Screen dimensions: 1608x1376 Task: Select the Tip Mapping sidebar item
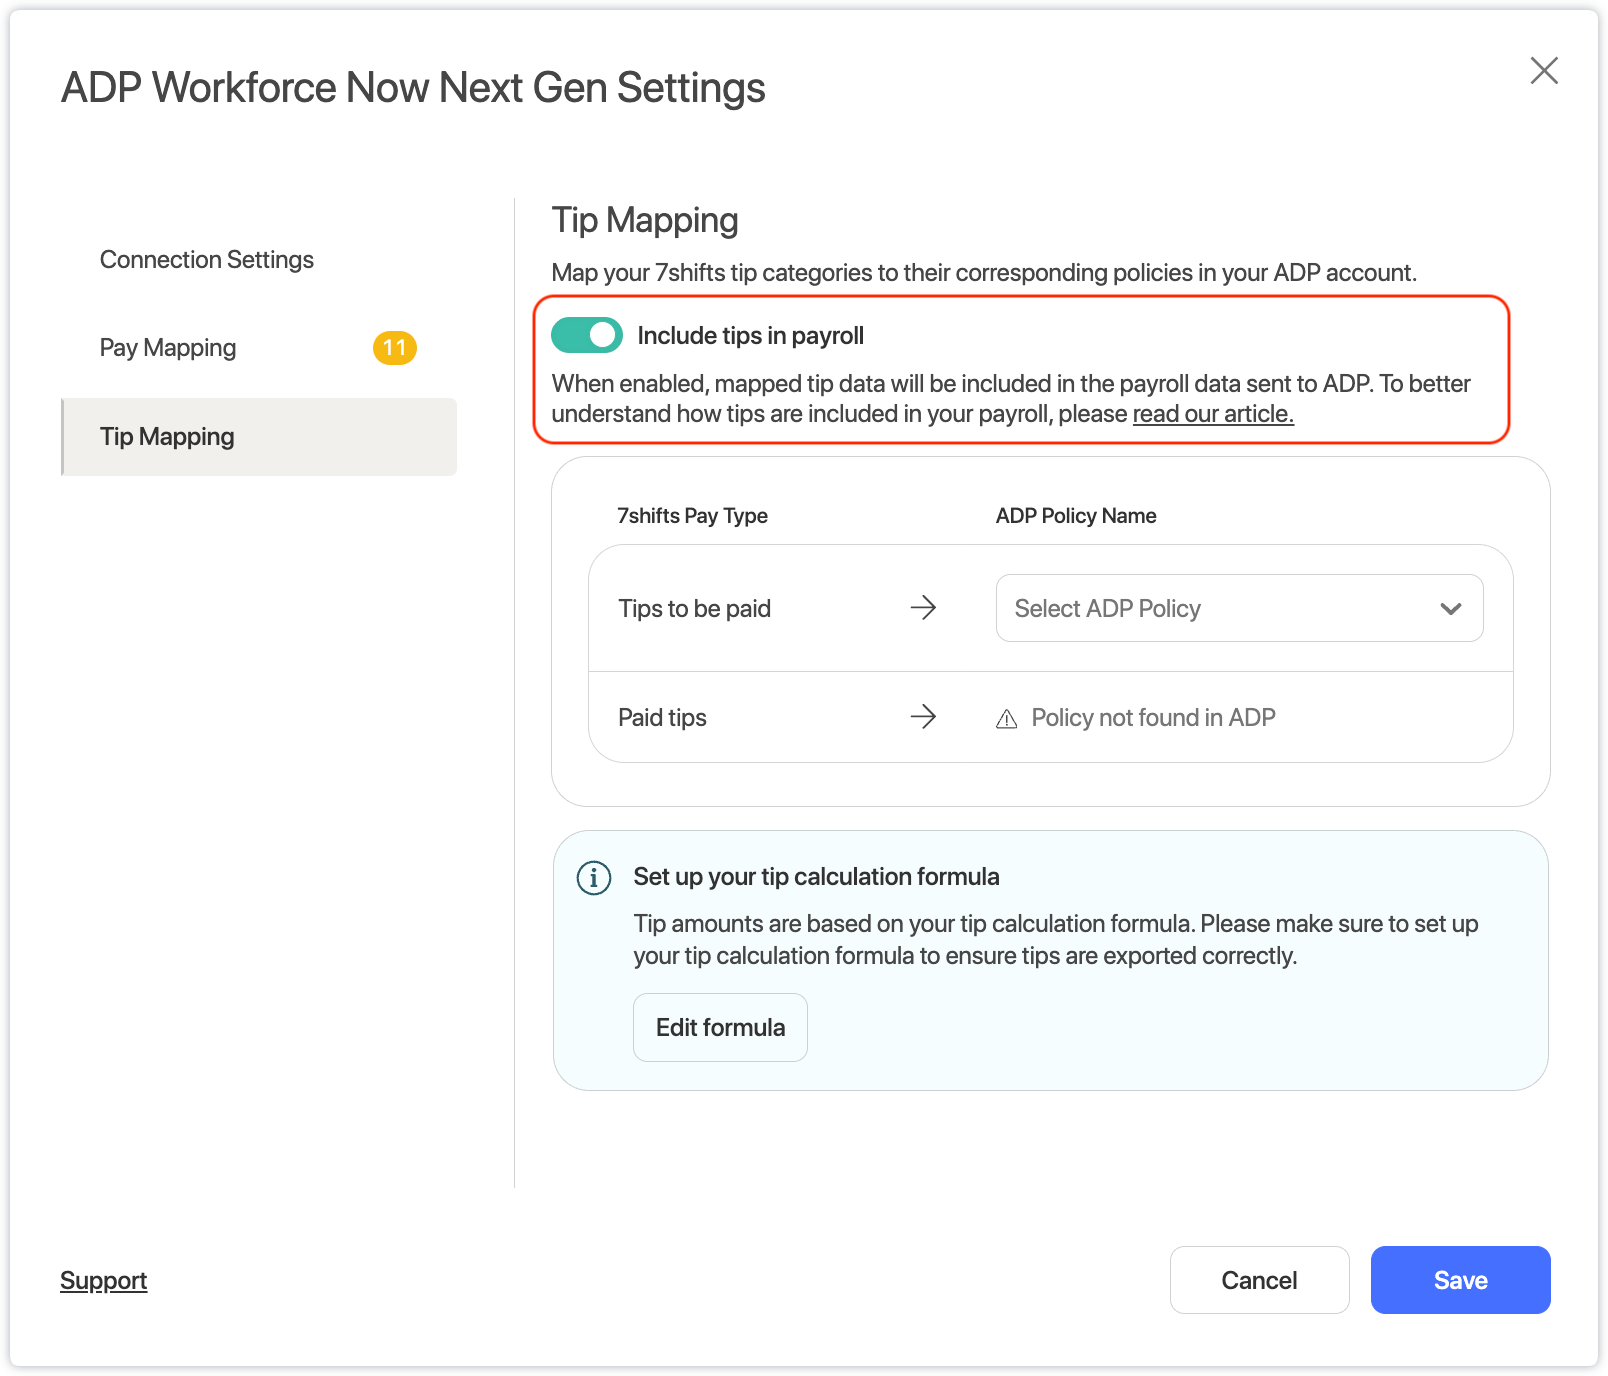tap(167, 437)
